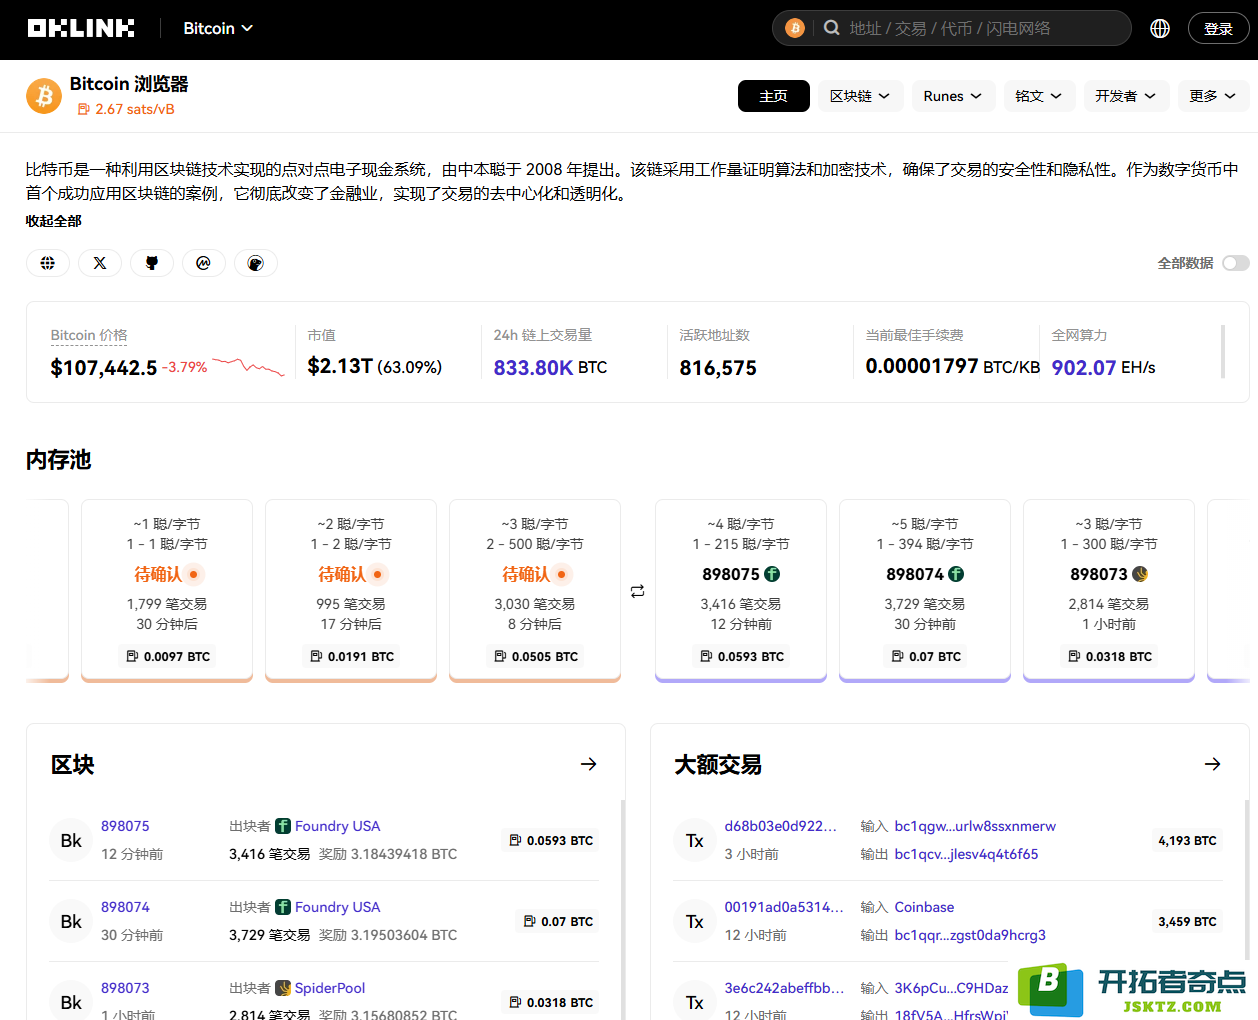Click the gas pump icon next to 2.67 sats/vB

point(84,109)
